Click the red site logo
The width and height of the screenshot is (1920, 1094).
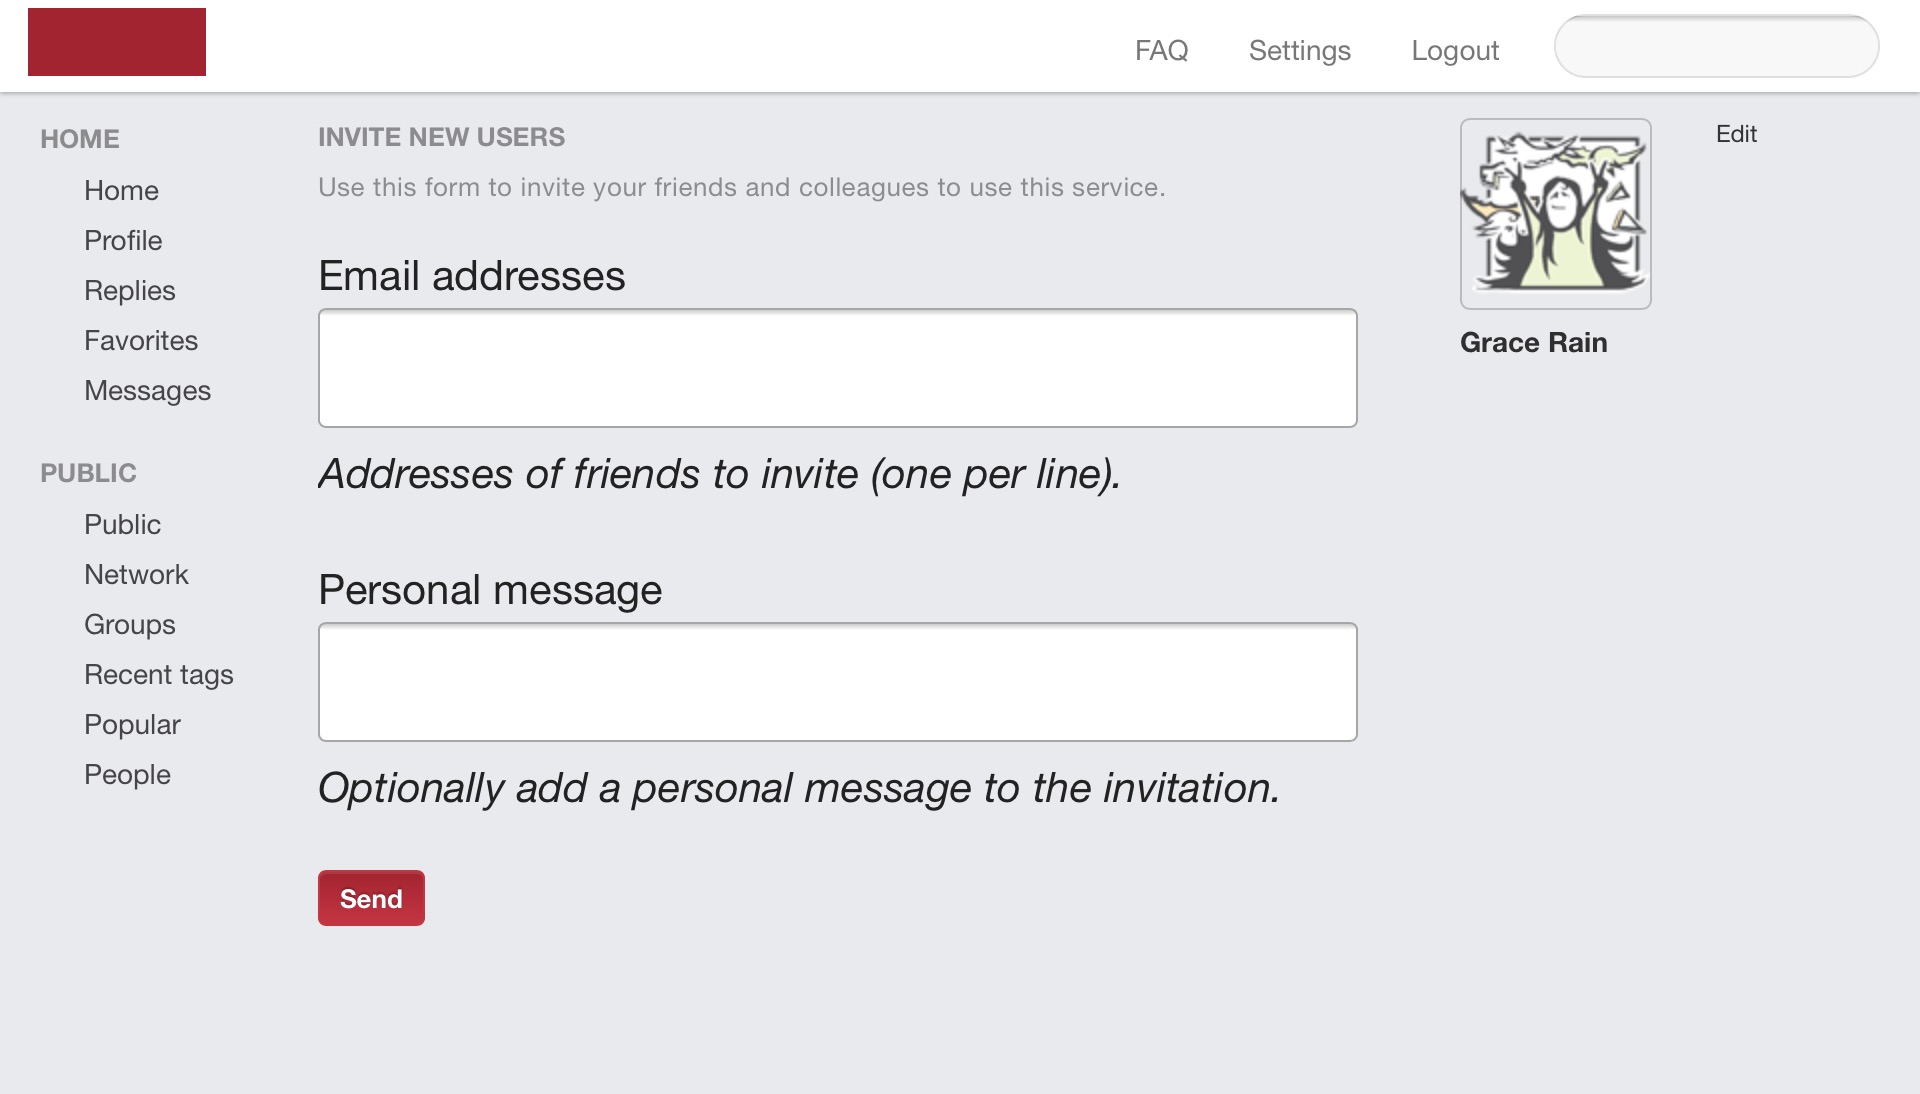pyautogui.click(x=117, y=42)
